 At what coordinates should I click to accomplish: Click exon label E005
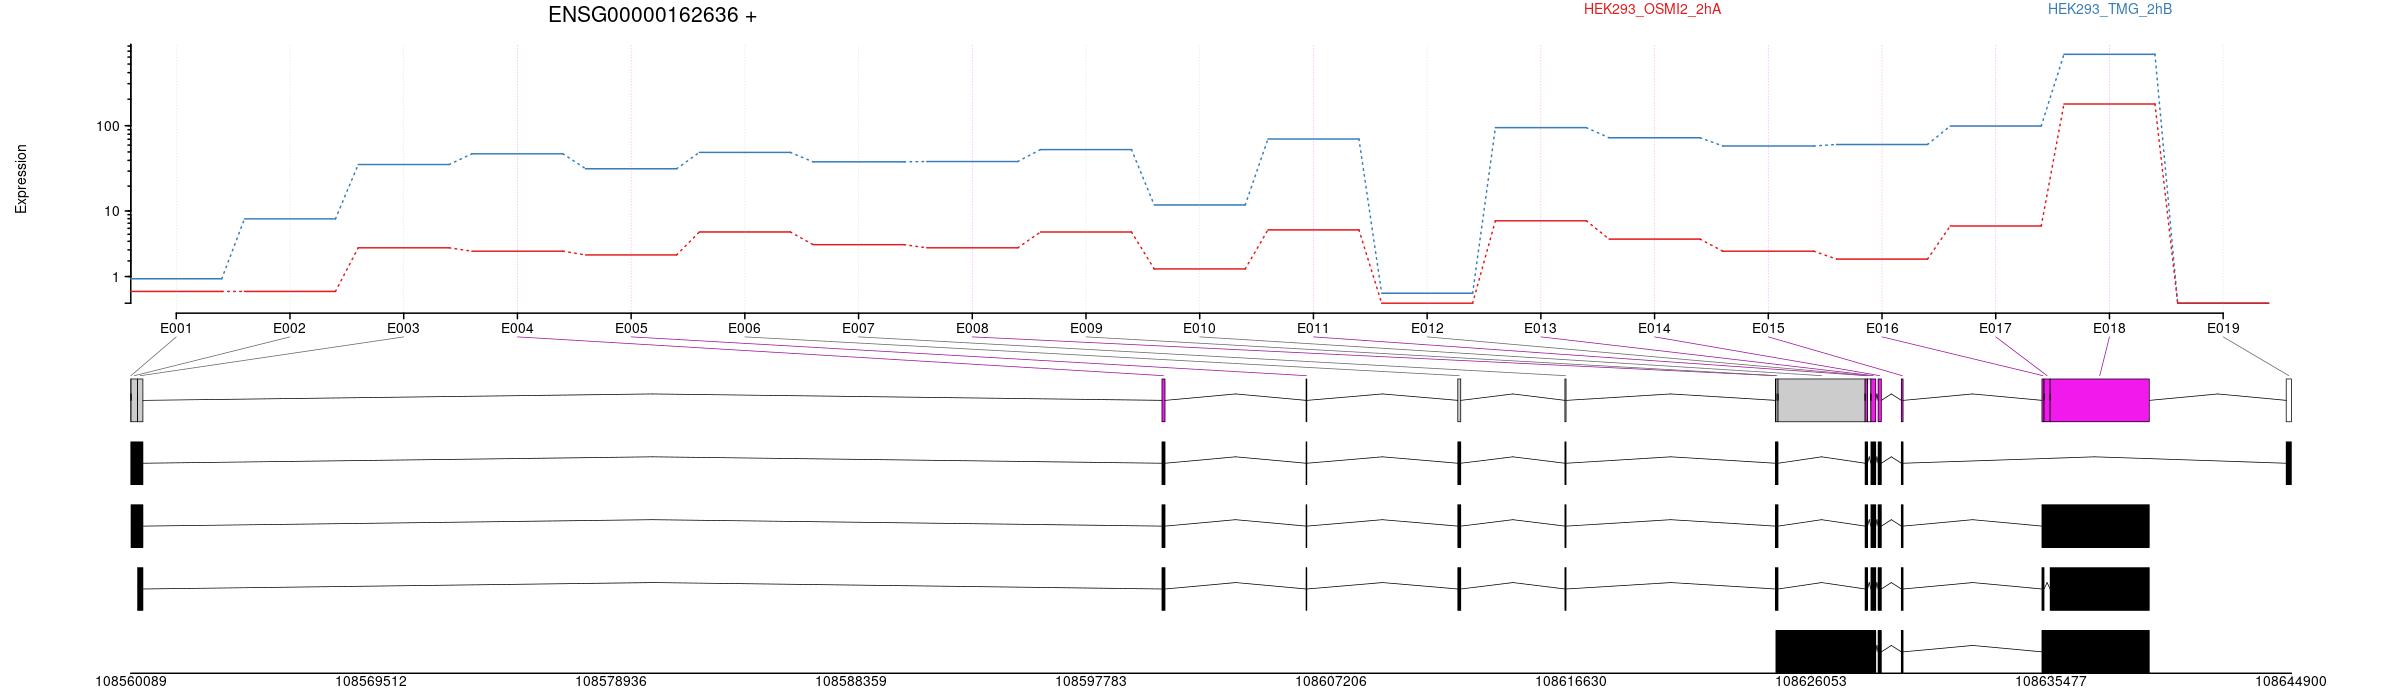[631, 328]
